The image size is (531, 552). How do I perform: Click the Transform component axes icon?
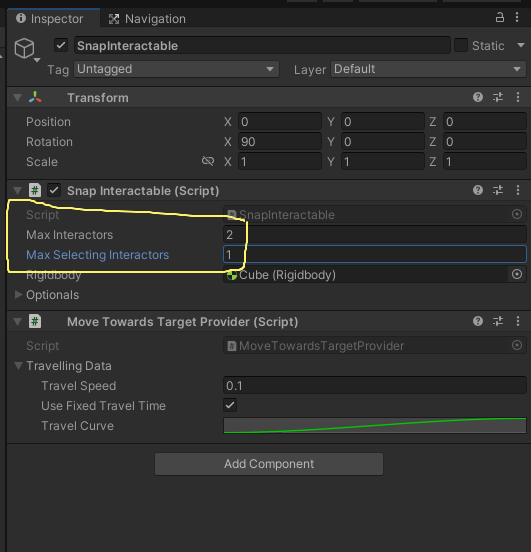point(35,97)
